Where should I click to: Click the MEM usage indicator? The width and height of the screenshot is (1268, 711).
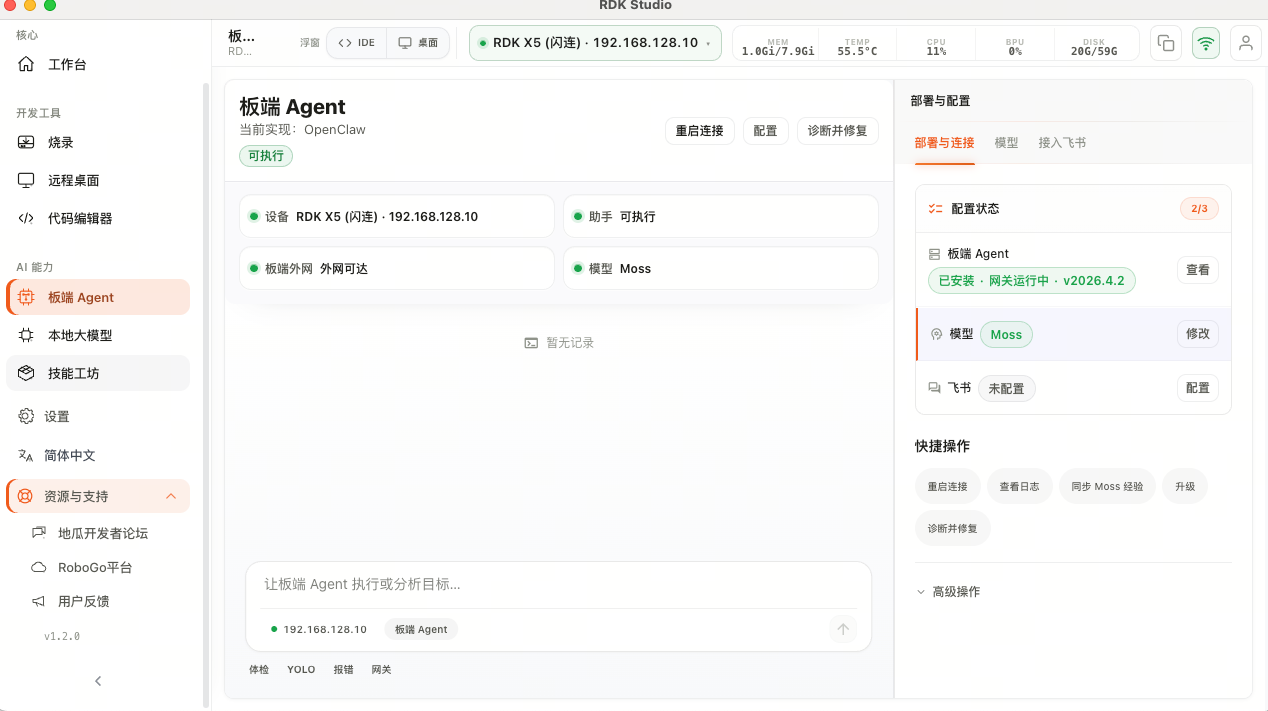point(778,47)
